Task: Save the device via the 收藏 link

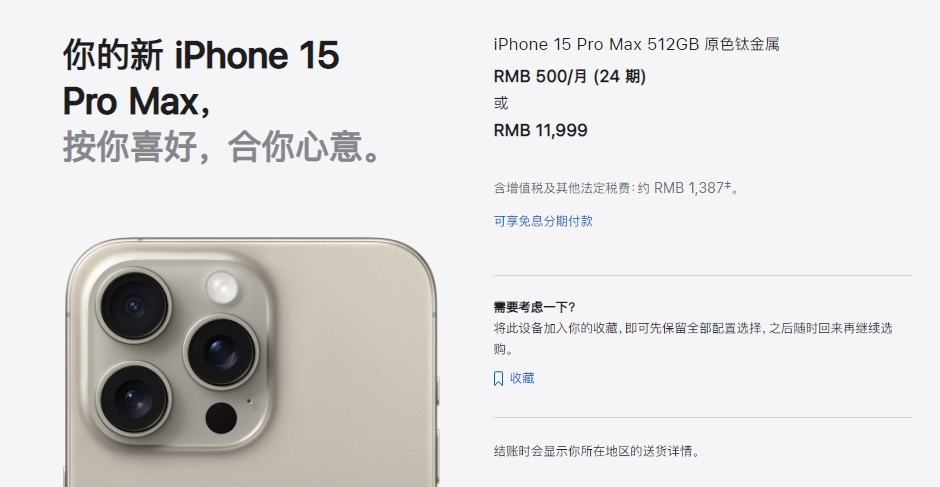Action: pyautogui.click(x=522, y=378)
